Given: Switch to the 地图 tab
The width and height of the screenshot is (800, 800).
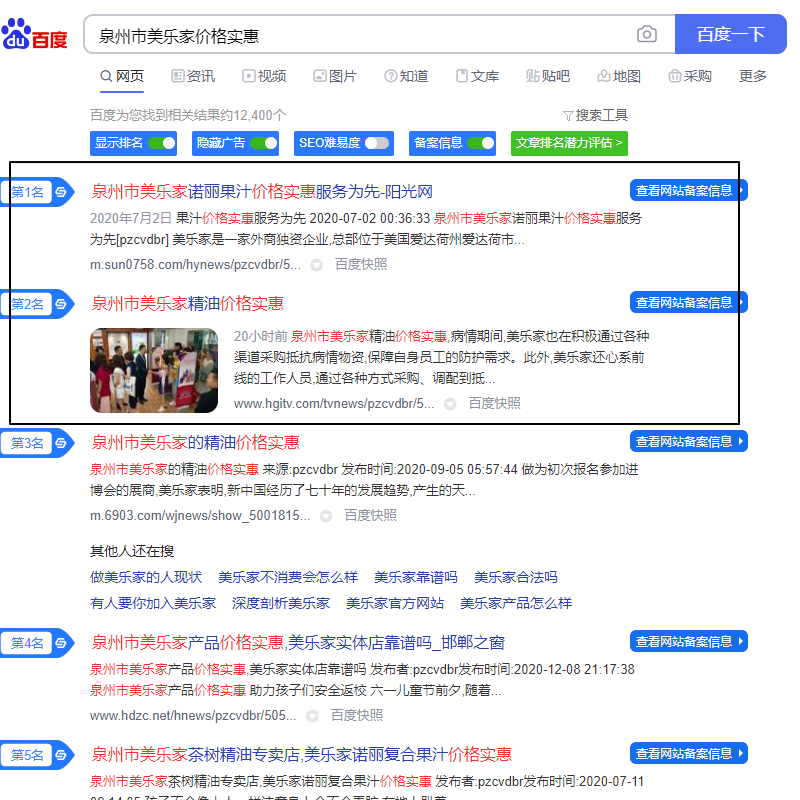Looking at the screenshot, I should click(619, 77).
